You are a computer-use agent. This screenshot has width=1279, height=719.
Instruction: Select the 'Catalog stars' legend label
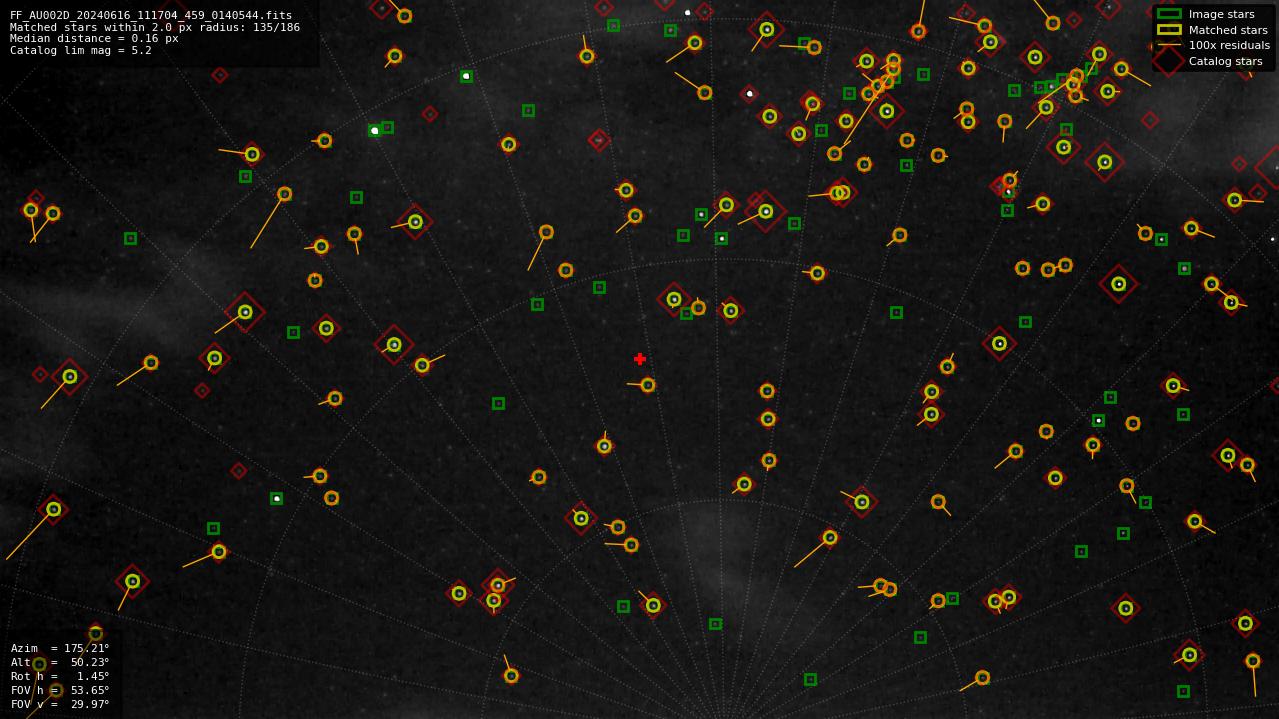pos(1225,61)
